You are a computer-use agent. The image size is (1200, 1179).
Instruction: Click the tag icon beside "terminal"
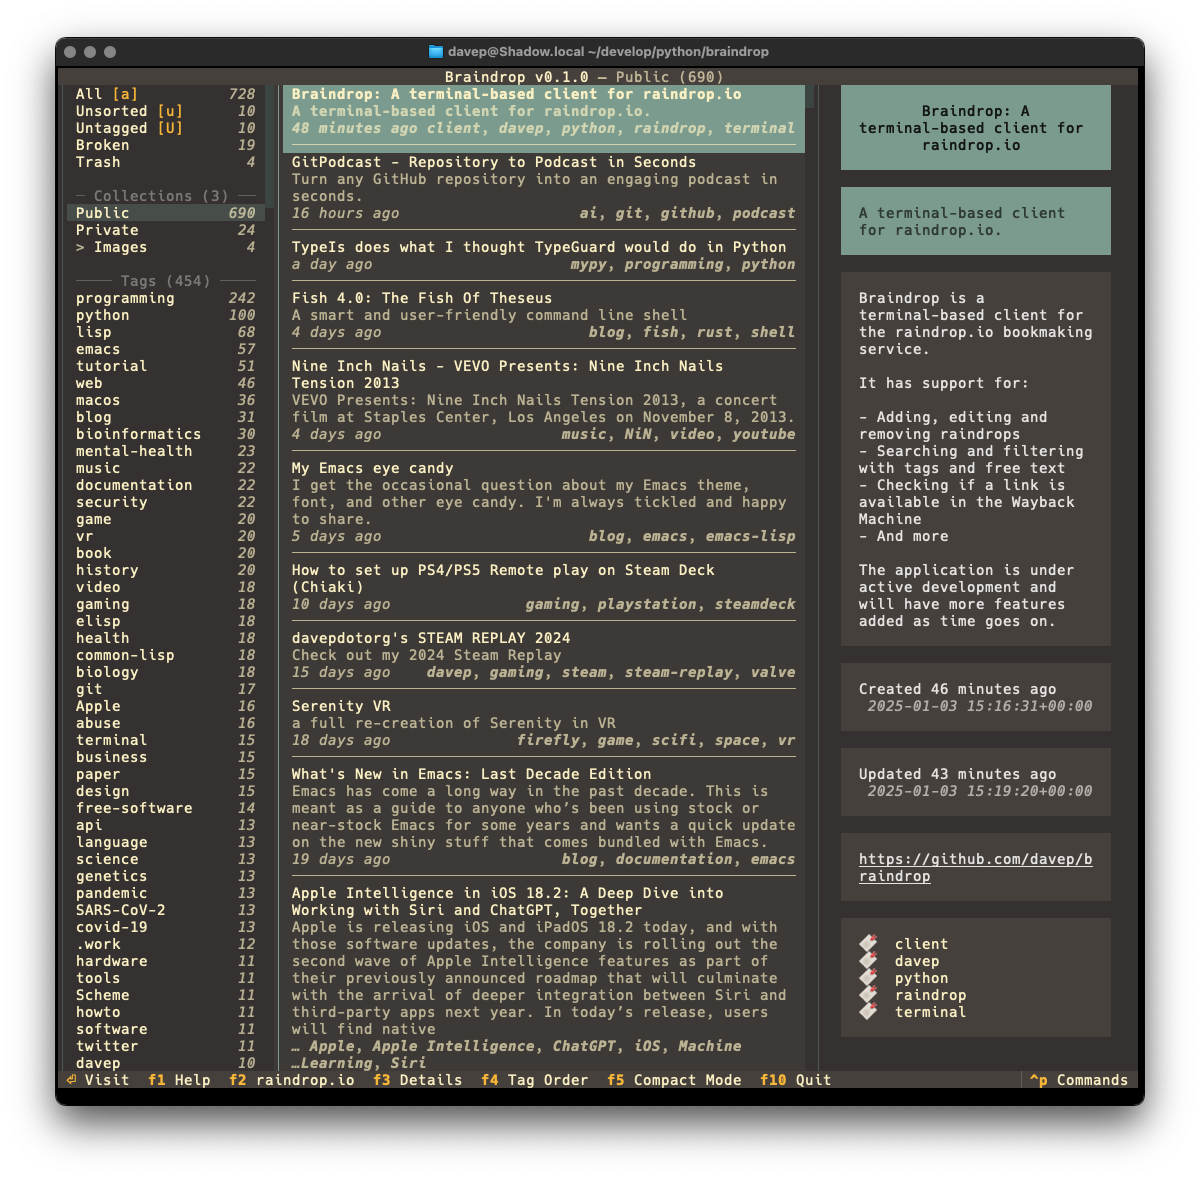point(866,1012)
